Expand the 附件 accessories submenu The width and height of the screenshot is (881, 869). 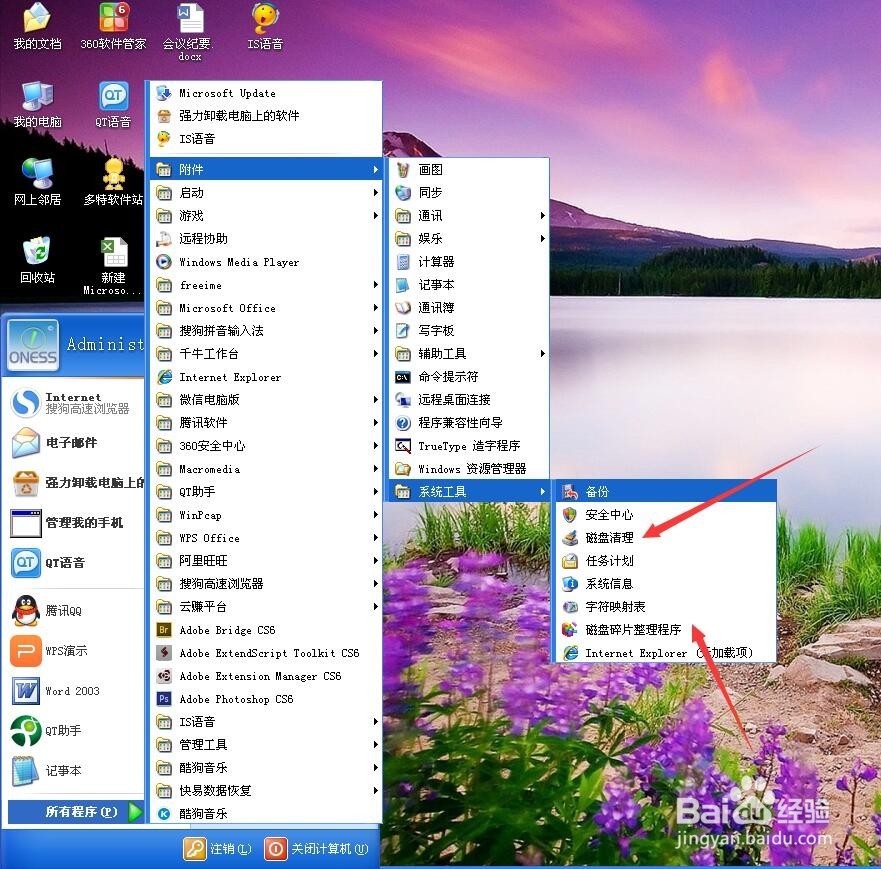[266, 169]
